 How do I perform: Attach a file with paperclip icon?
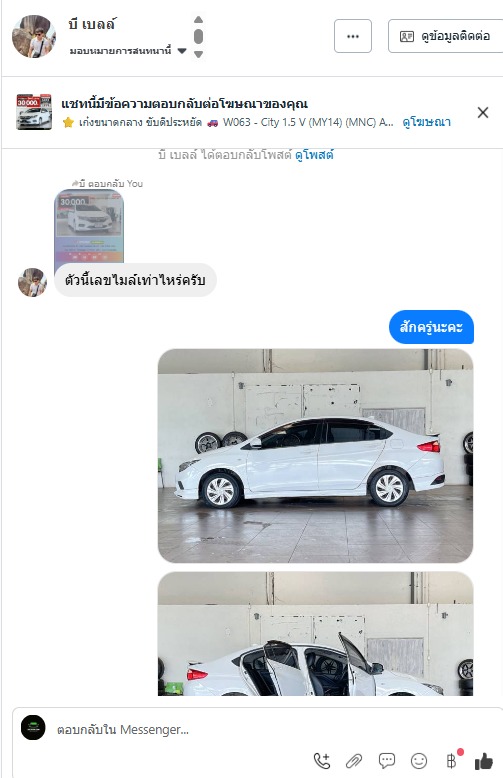tap(354, 761)
